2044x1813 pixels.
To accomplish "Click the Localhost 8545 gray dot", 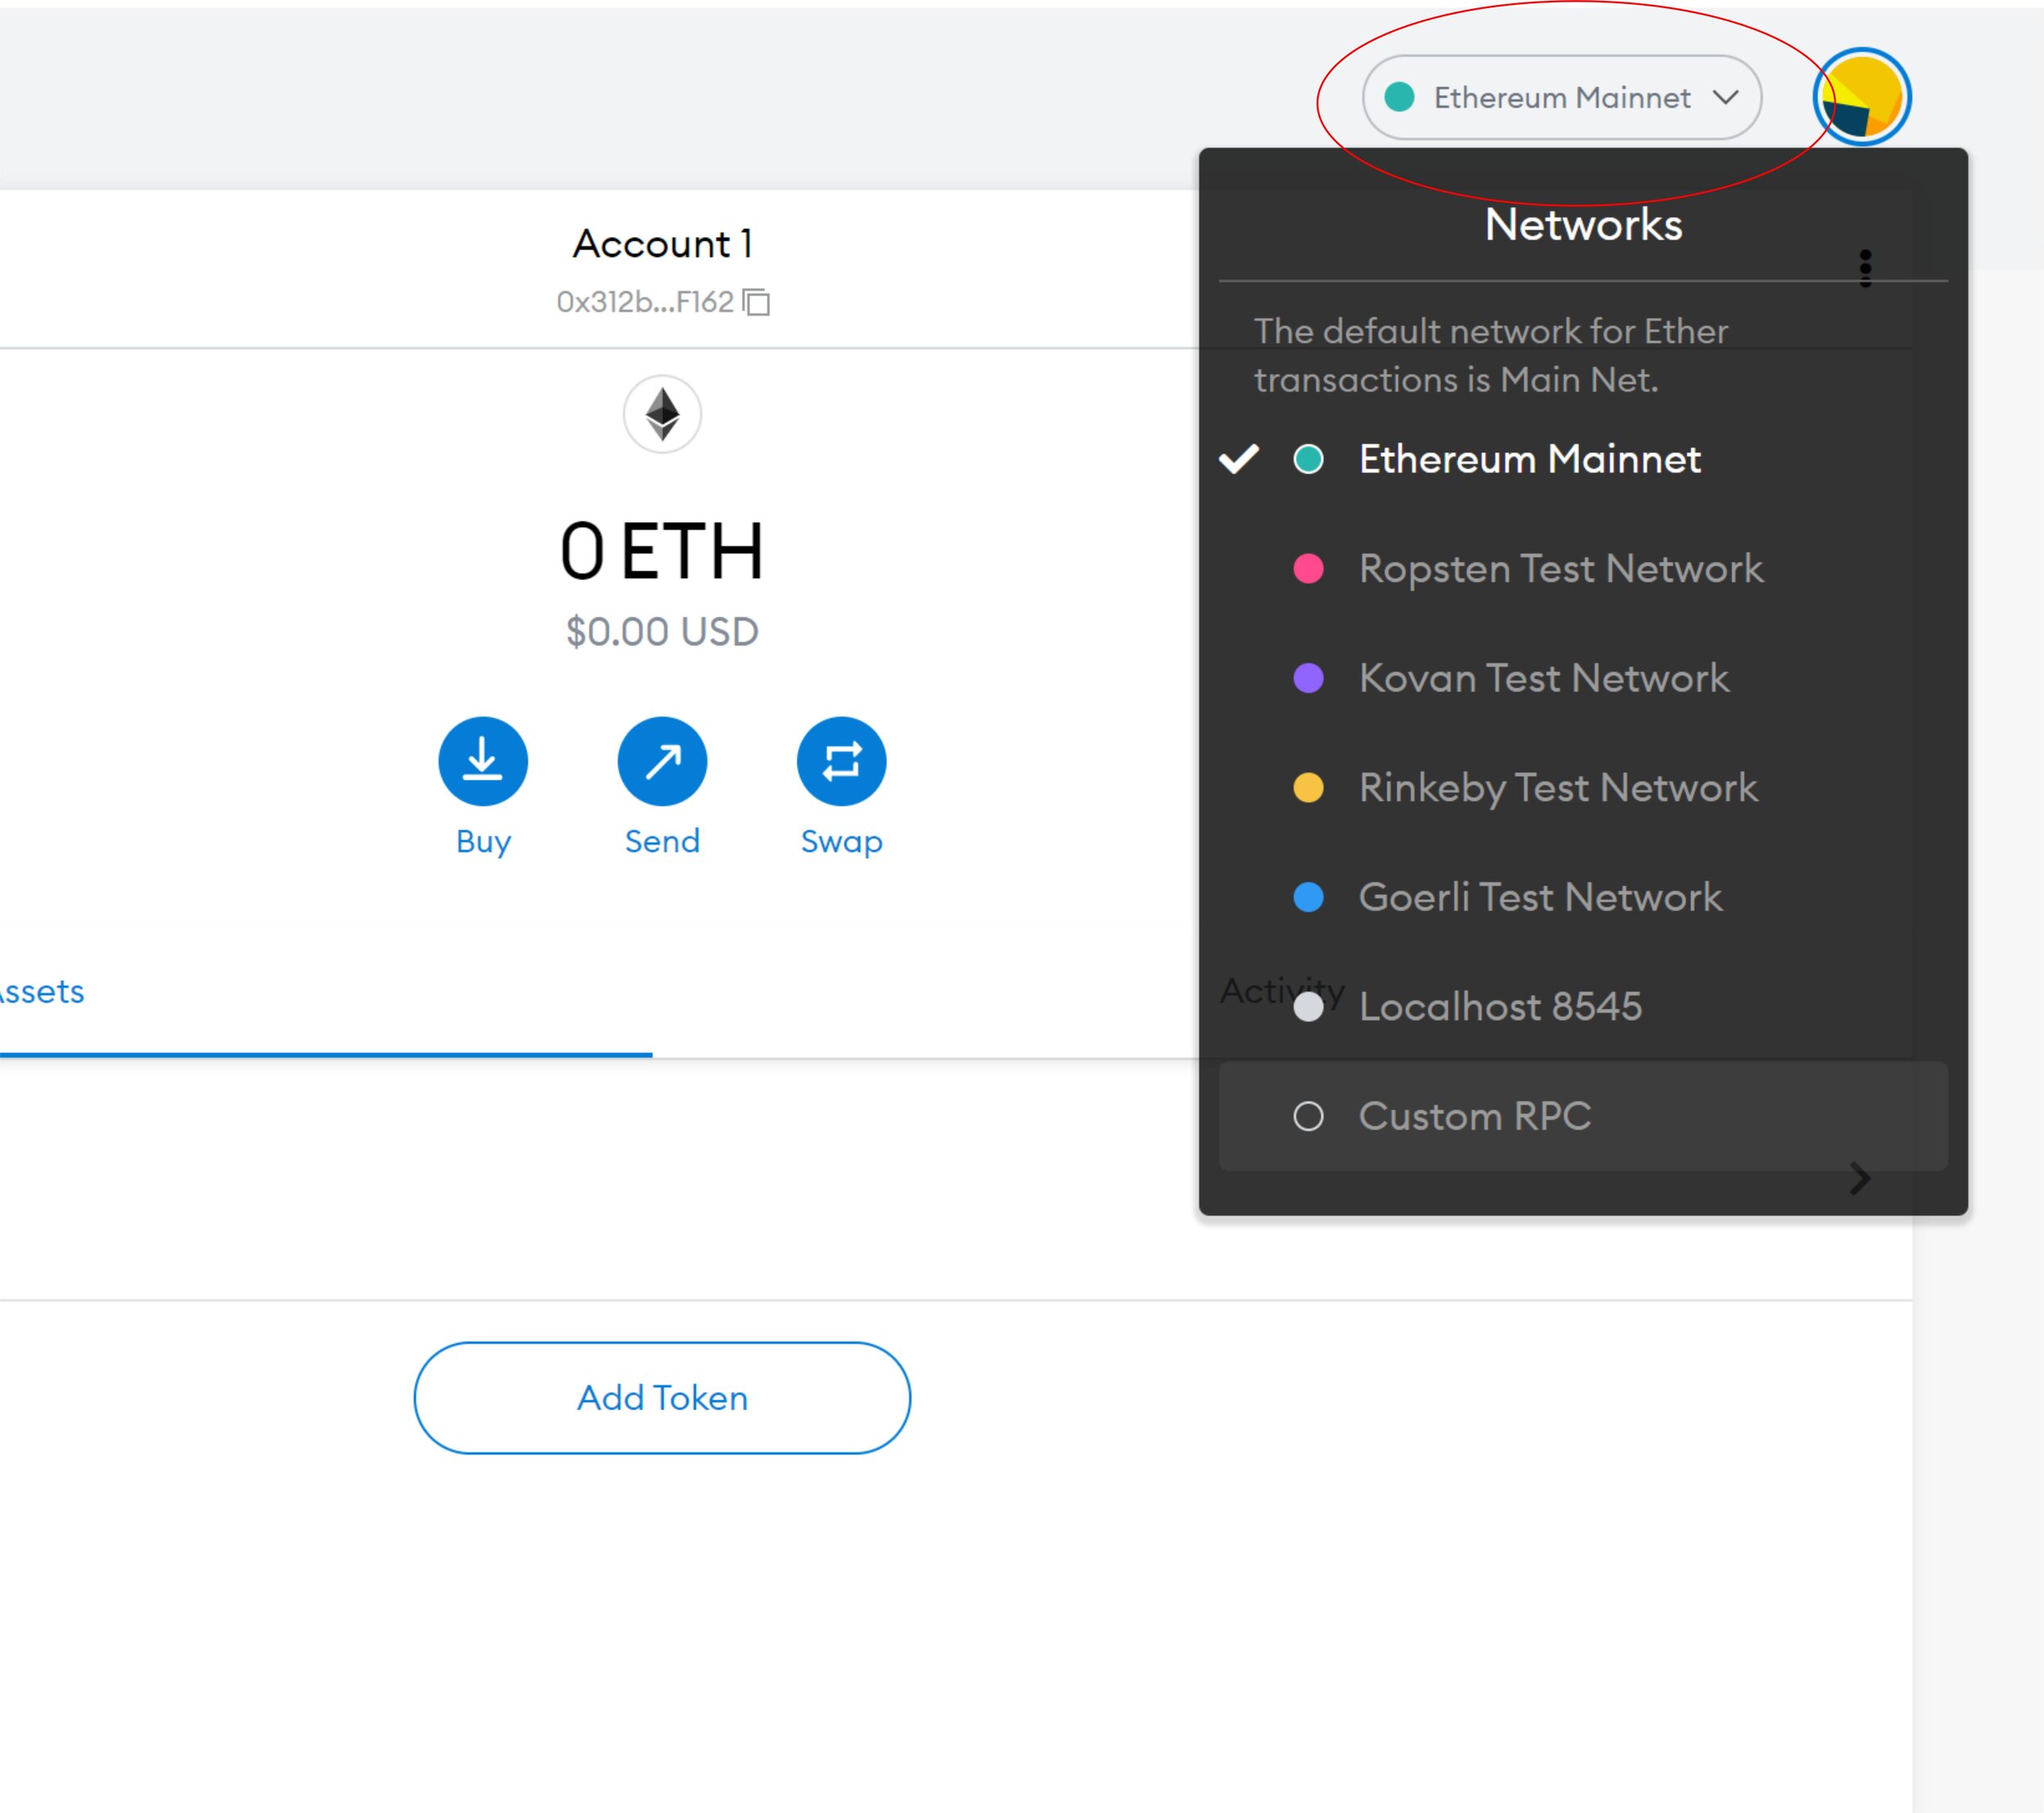I will pyautogui.click(x=1308, y=1007).
